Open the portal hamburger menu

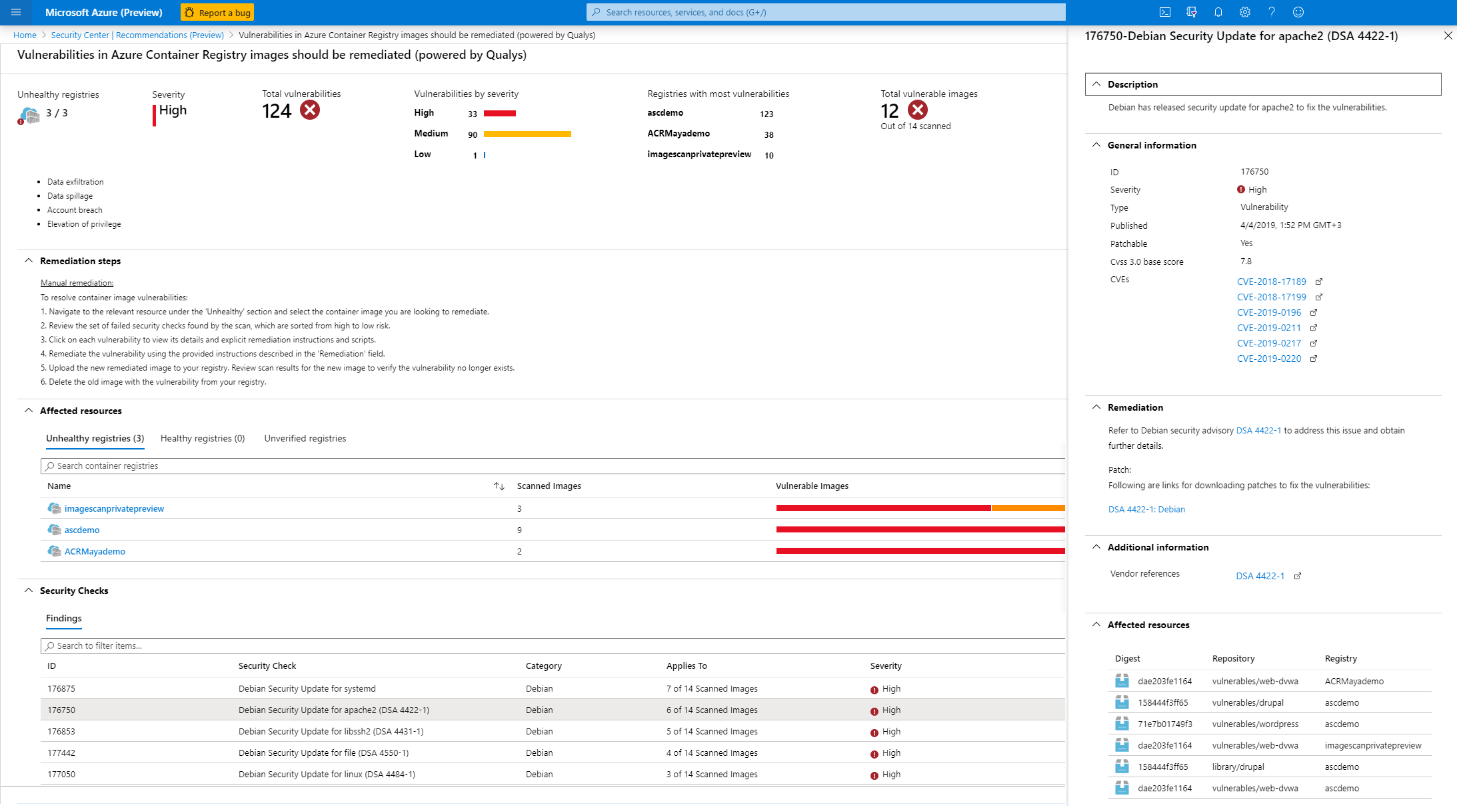click(x=15, y=12)
